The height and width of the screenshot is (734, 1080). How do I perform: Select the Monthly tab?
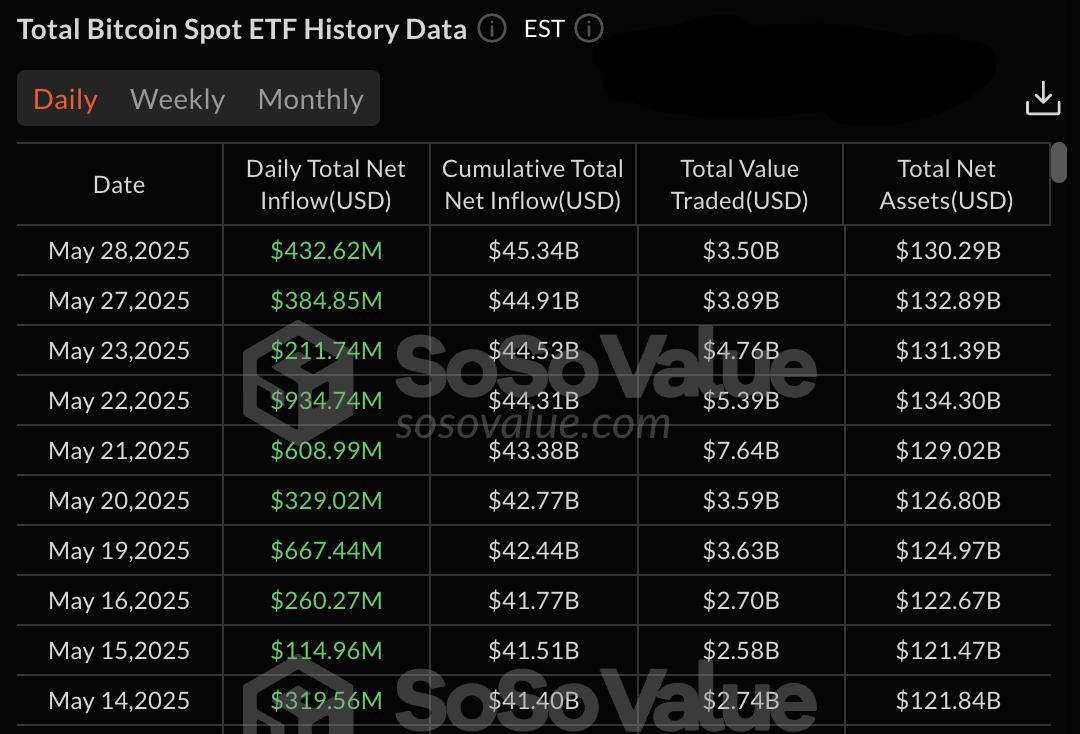click(311, 99)
